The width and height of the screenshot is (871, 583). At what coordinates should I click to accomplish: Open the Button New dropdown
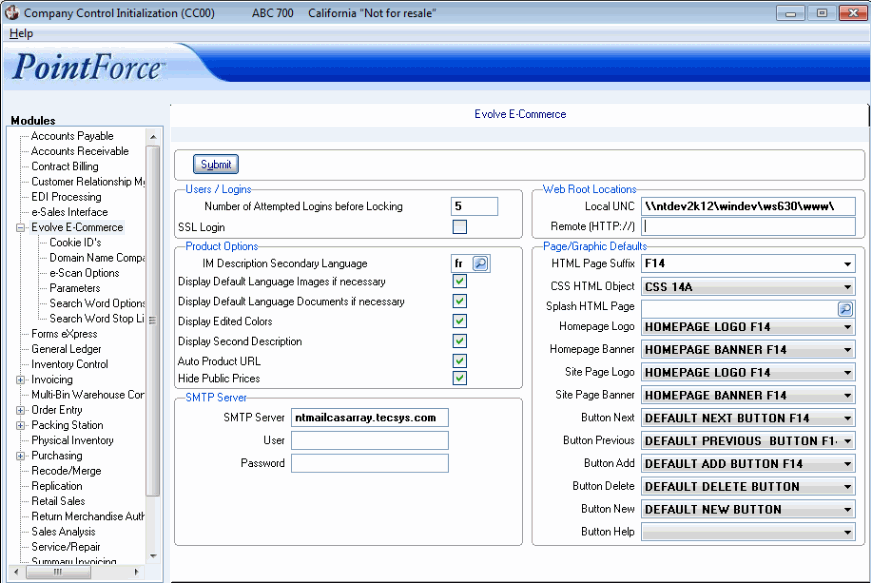(847, 509)
